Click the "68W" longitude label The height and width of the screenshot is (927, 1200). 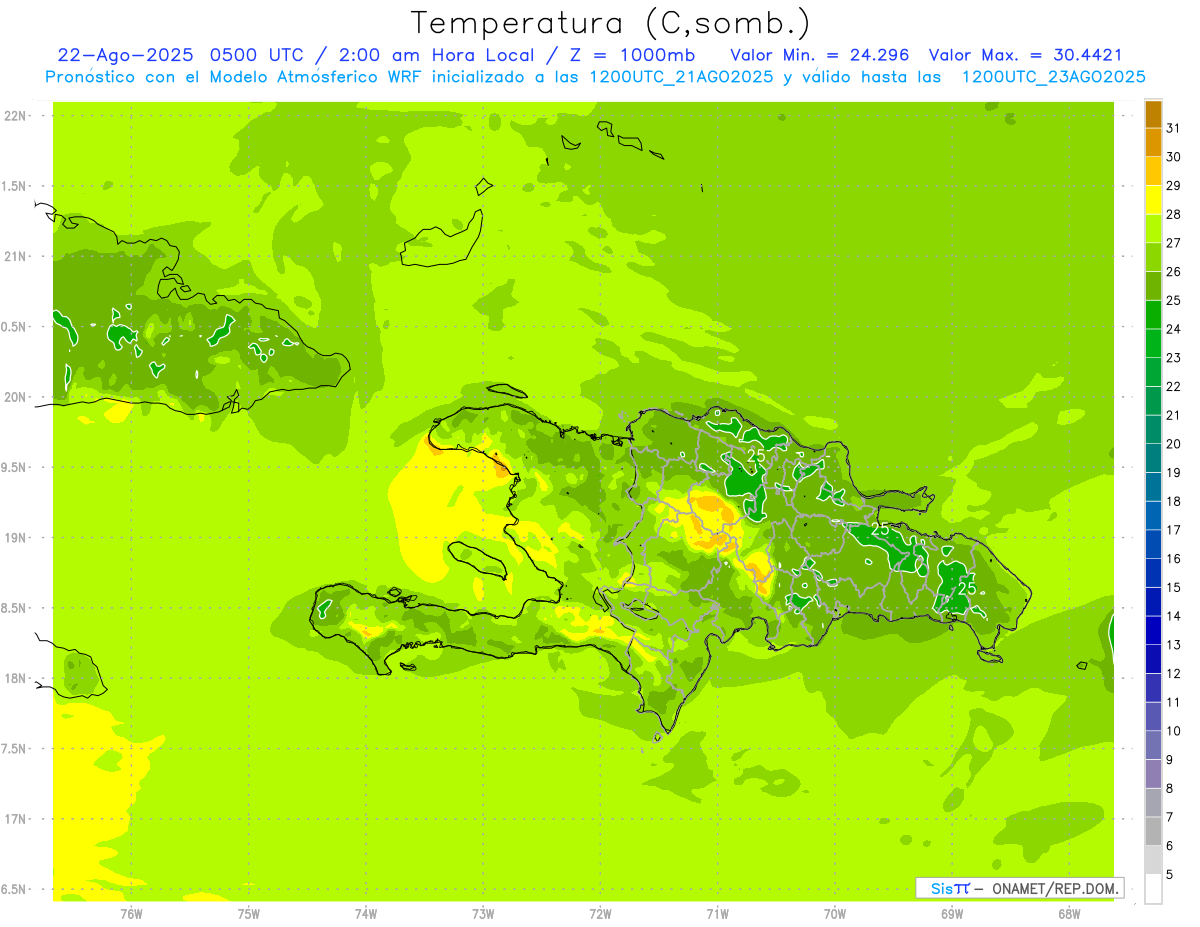pos(1069,913)
